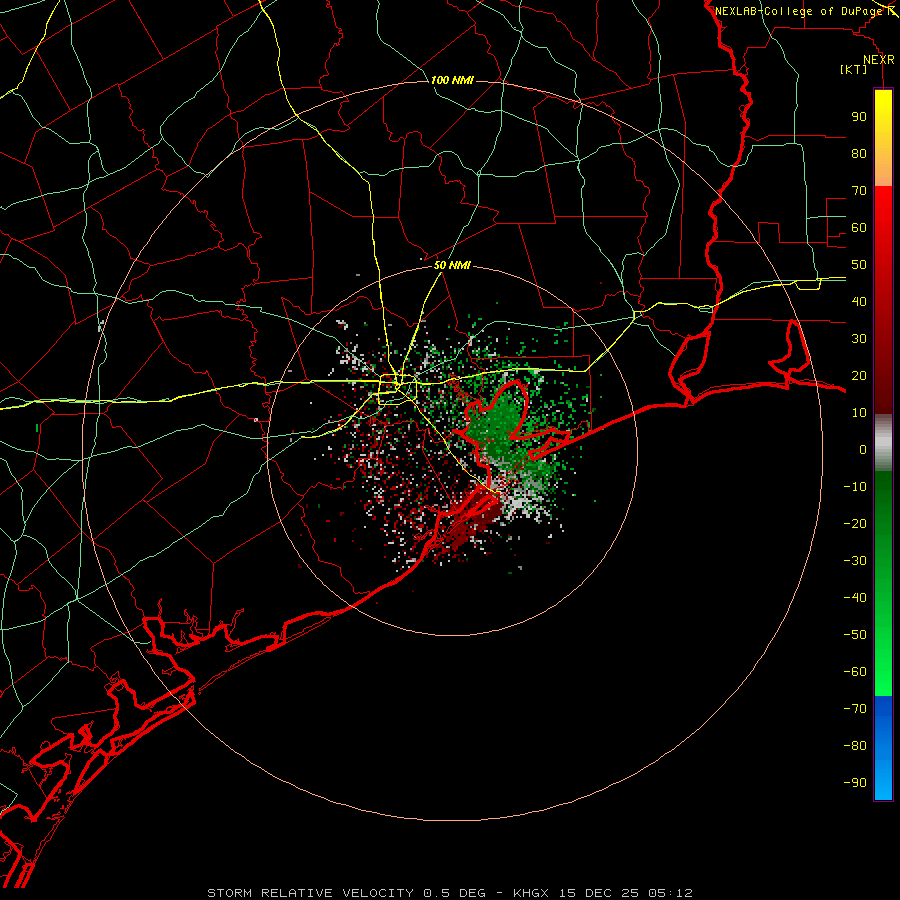Click the -10 value on velocity scale

point(855,487)
